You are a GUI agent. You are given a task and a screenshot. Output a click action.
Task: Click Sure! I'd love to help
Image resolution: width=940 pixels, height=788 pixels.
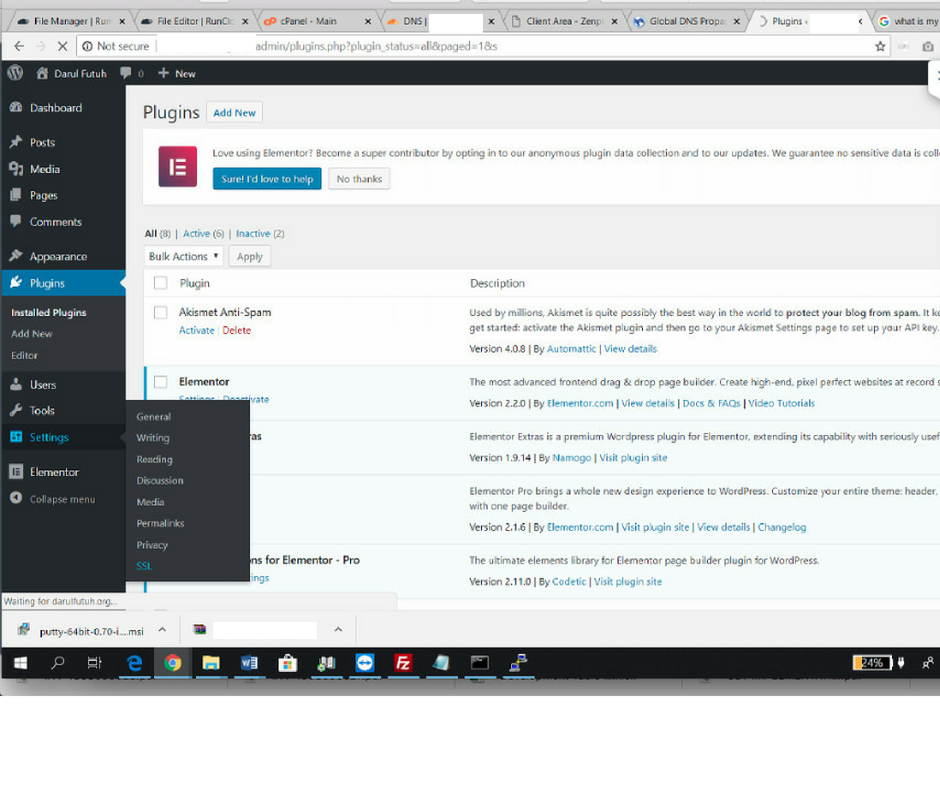pyautogui.click(x=267, y=179)
